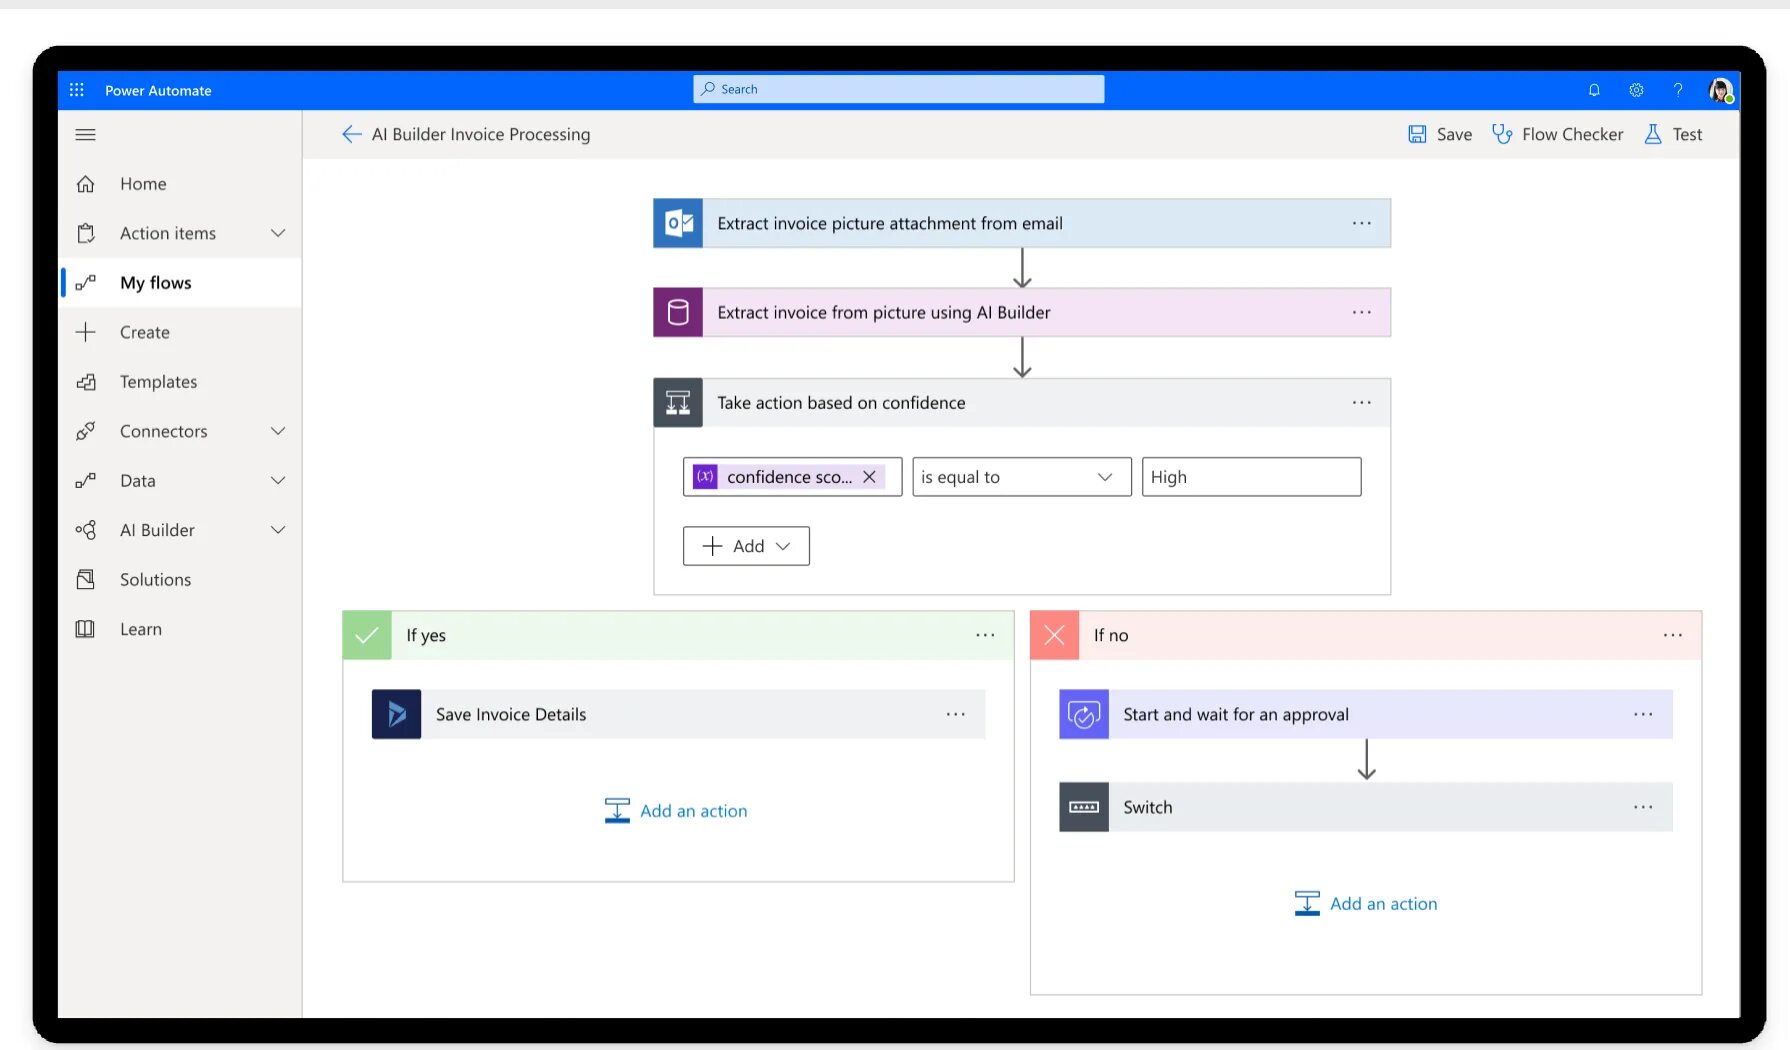This screenshot has height=1050, width=1790.
Task: Select My flows in sidebar
Action: coord(180,283)
